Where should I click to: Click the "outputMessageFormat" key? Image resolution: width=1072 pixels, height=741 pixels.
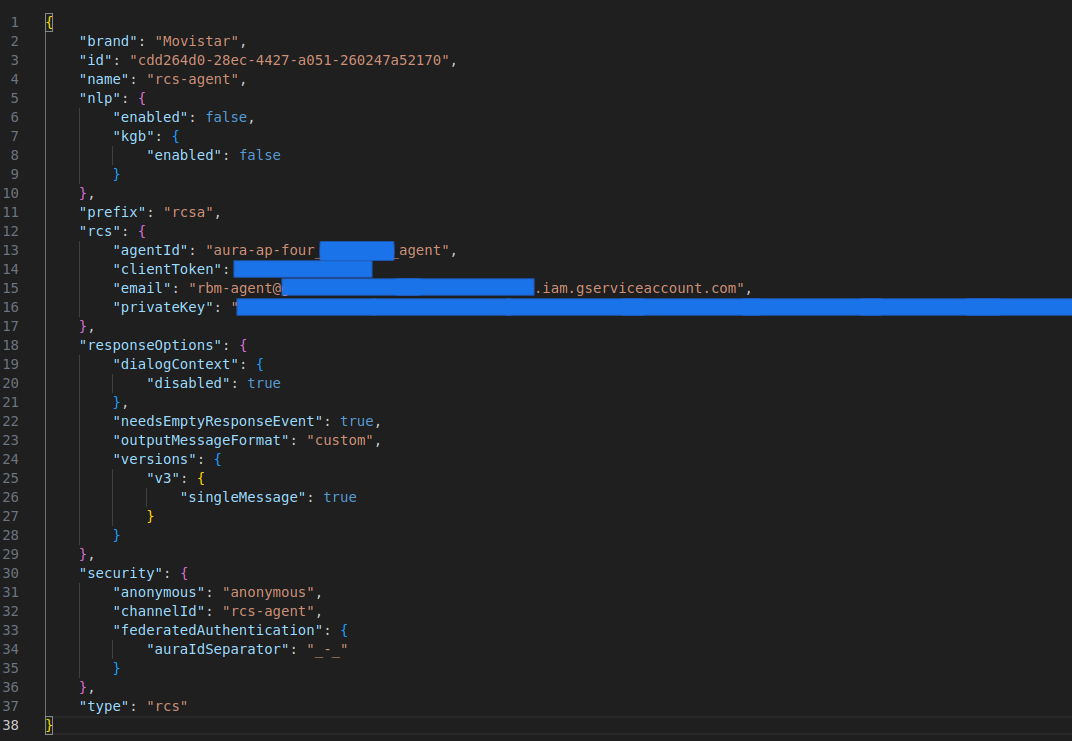200,441
